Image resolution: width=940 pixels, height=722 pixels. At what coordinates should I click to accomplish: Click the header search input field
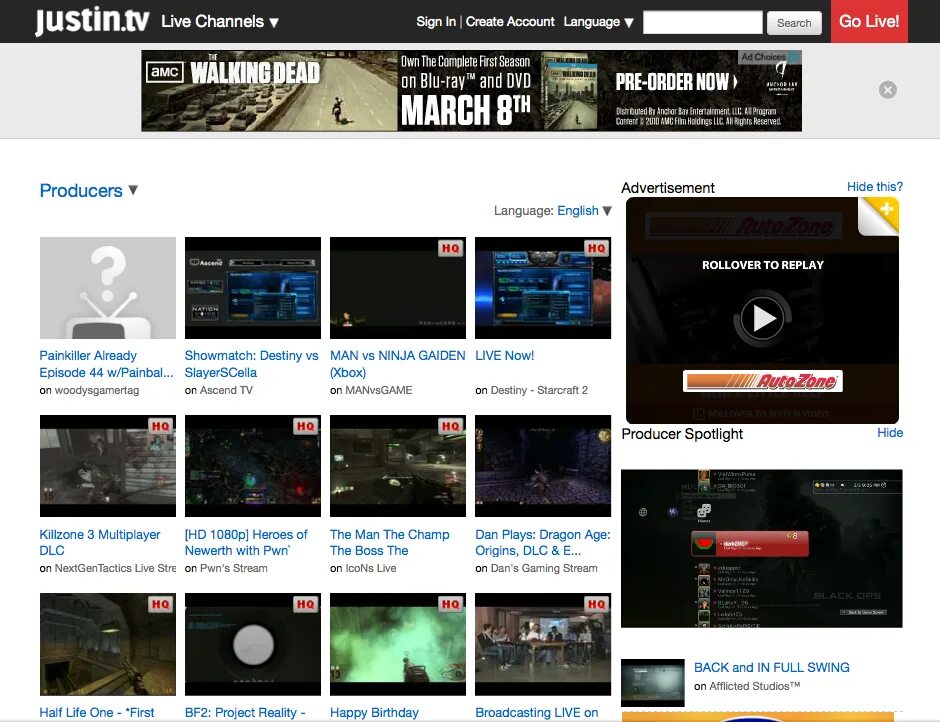click(703, 22)
